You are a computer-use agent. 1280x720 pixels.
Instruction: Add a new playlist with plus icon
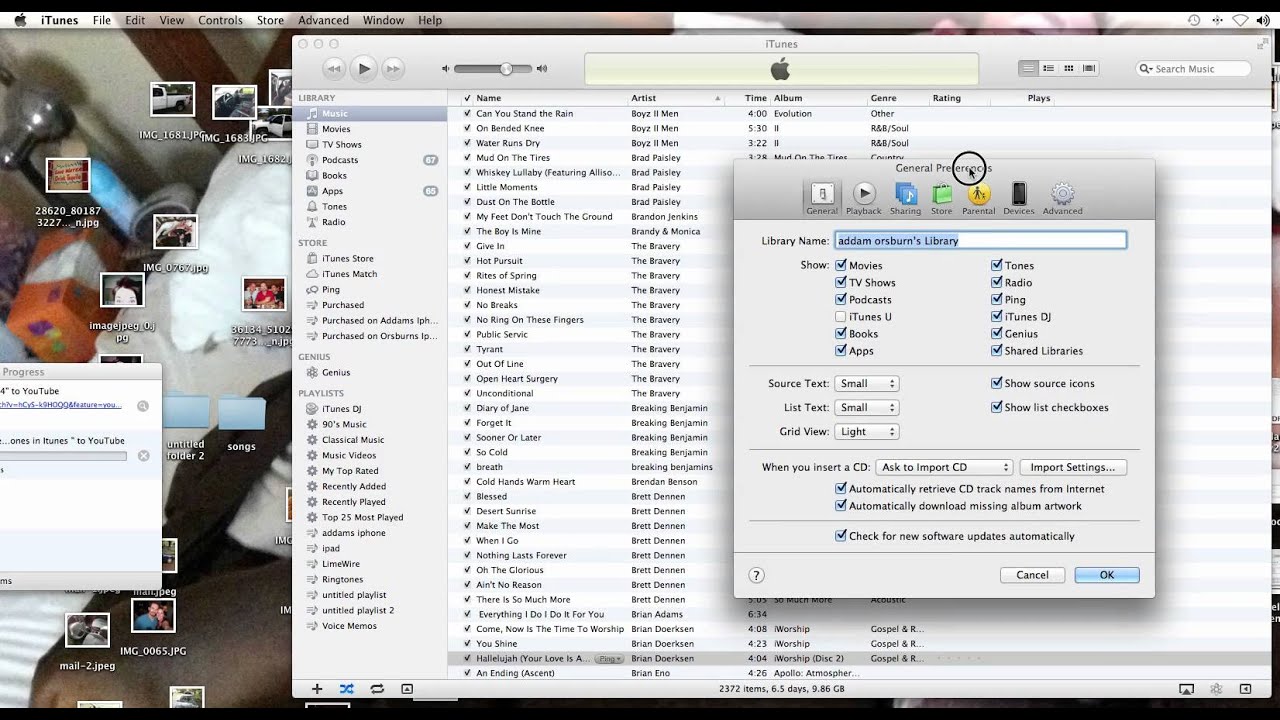coord(317,689)
